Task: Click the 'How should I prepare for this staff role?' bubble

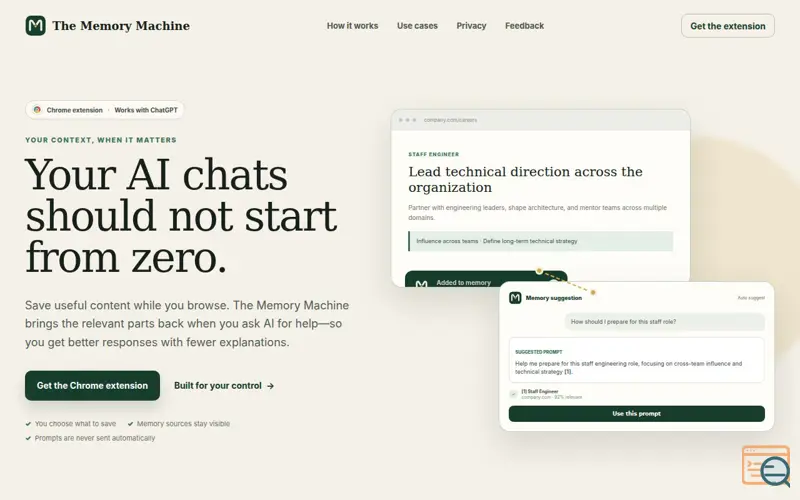Action: pos(665,322)
